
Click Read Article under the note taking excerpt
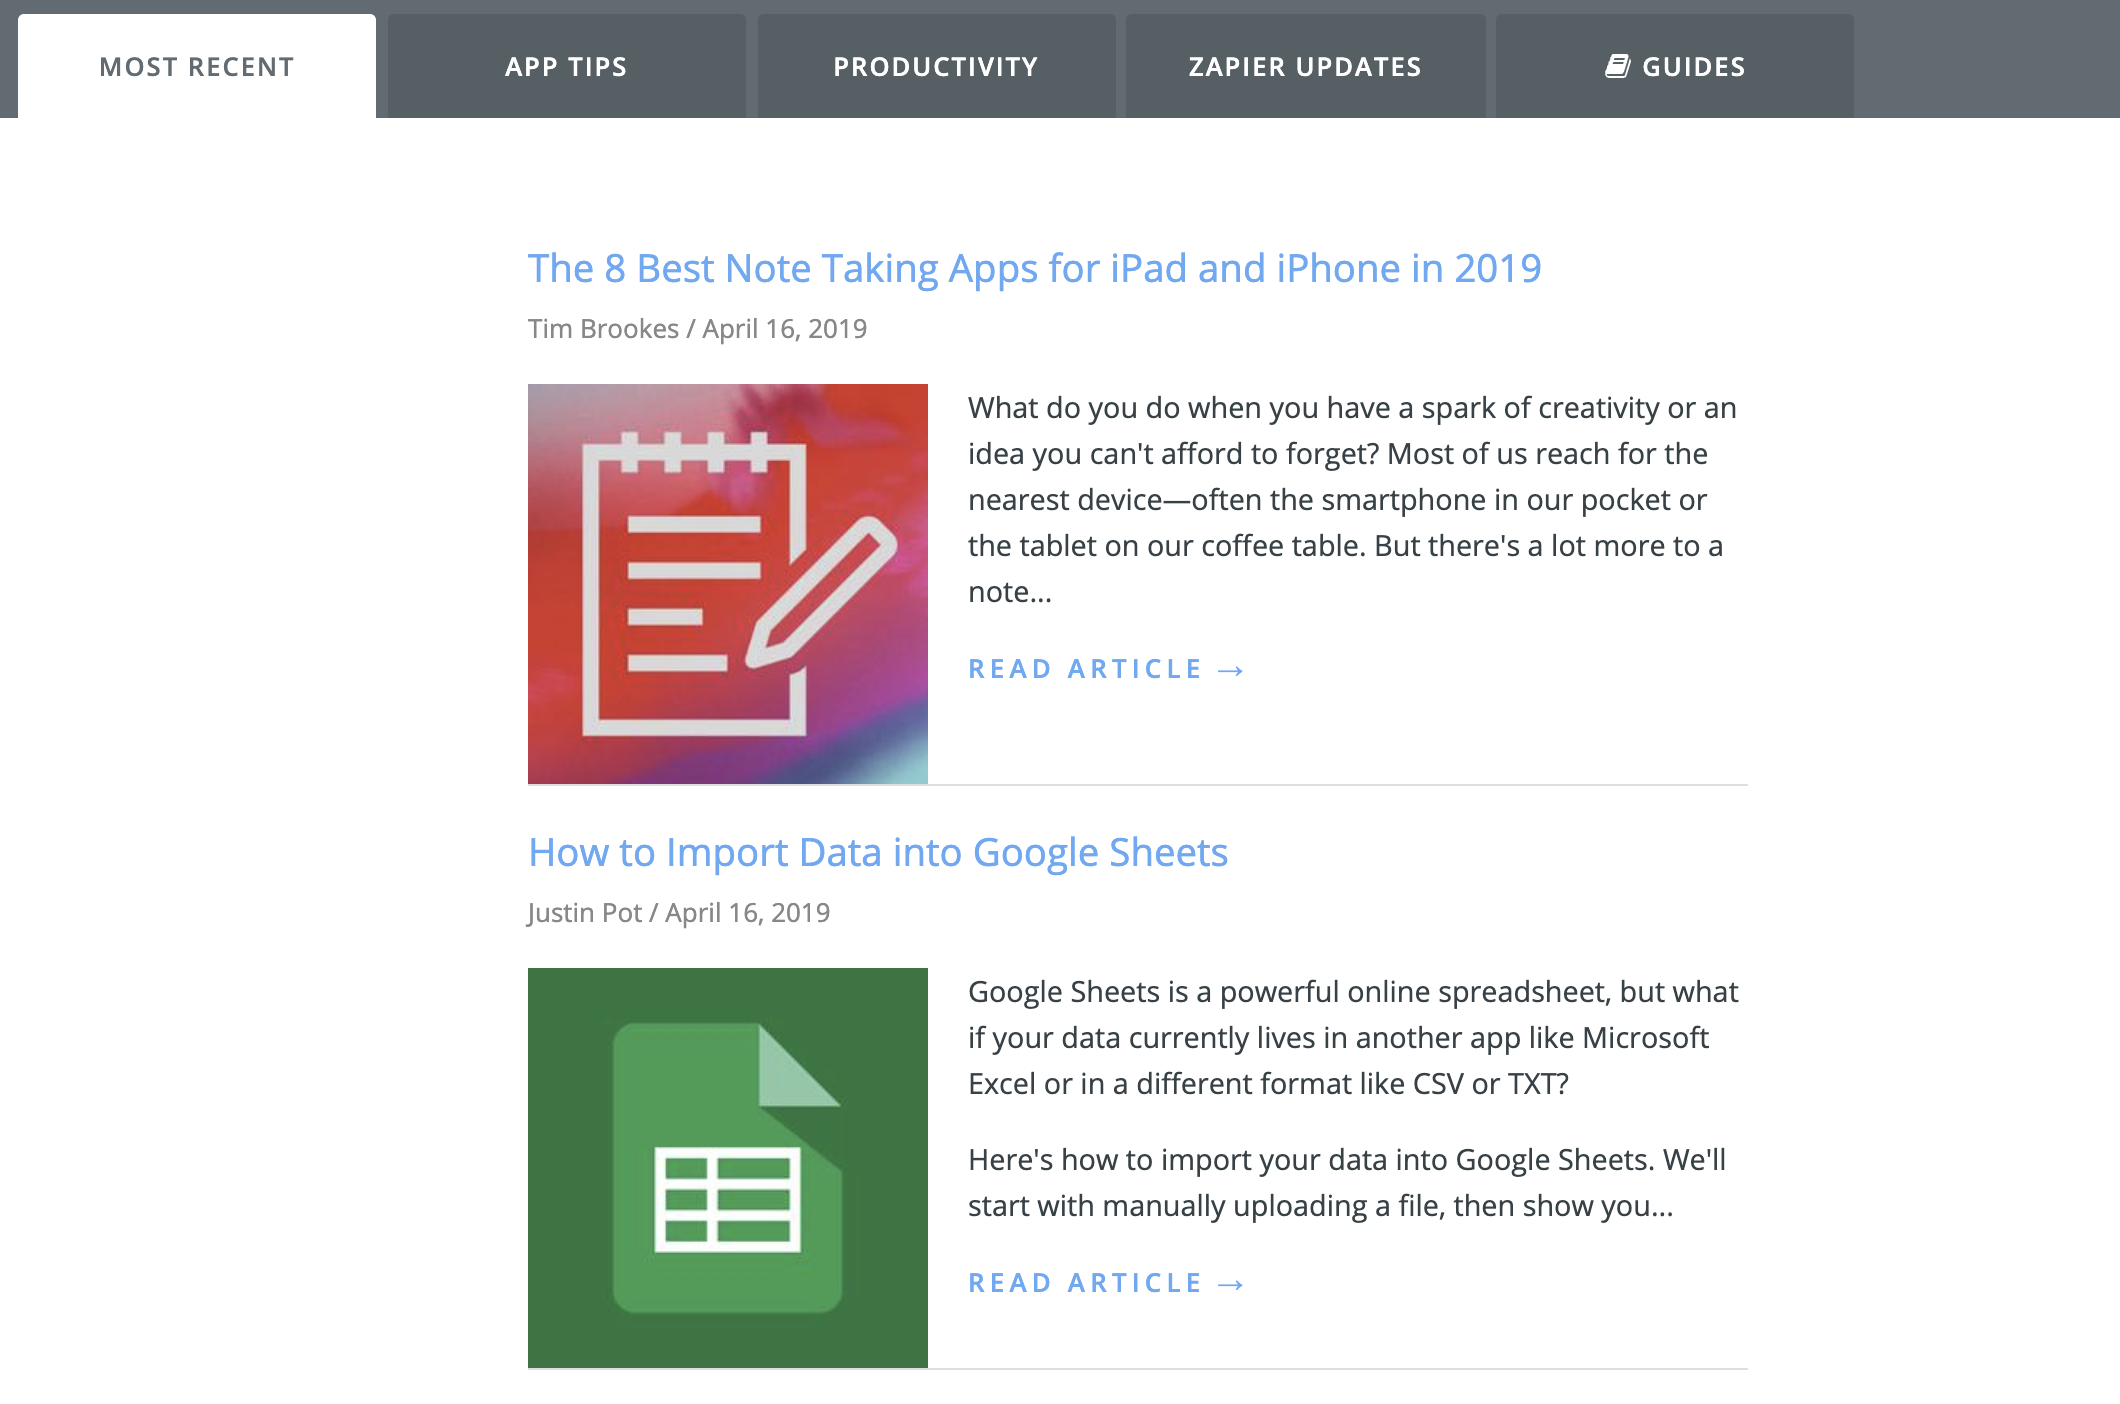(1106, 668)
